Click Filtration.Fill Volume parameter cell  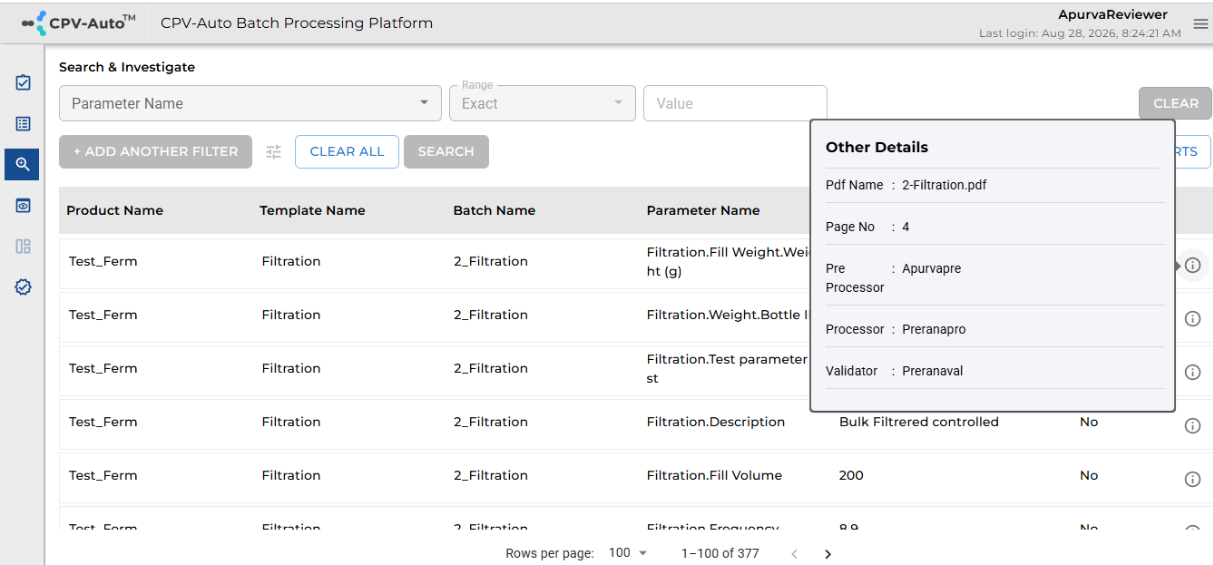(714, 475)
